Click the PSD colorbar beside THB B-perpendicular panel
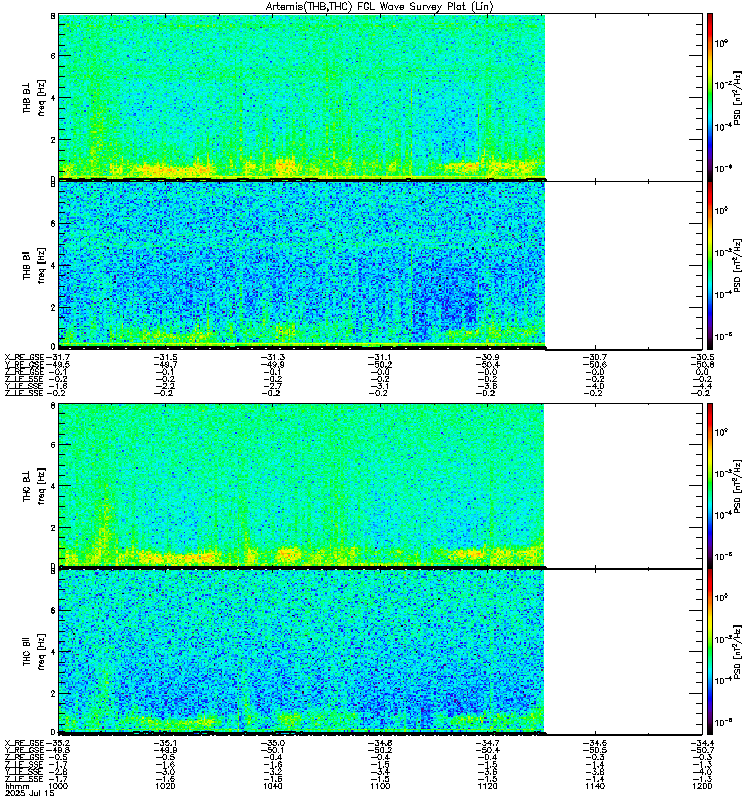The height and width of the screenshot is (800, 750). 710,97
